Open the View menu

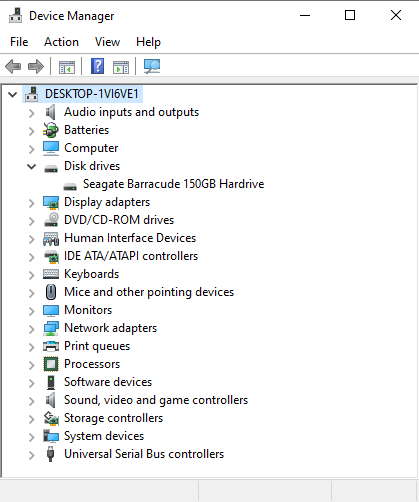coord(107,42)
